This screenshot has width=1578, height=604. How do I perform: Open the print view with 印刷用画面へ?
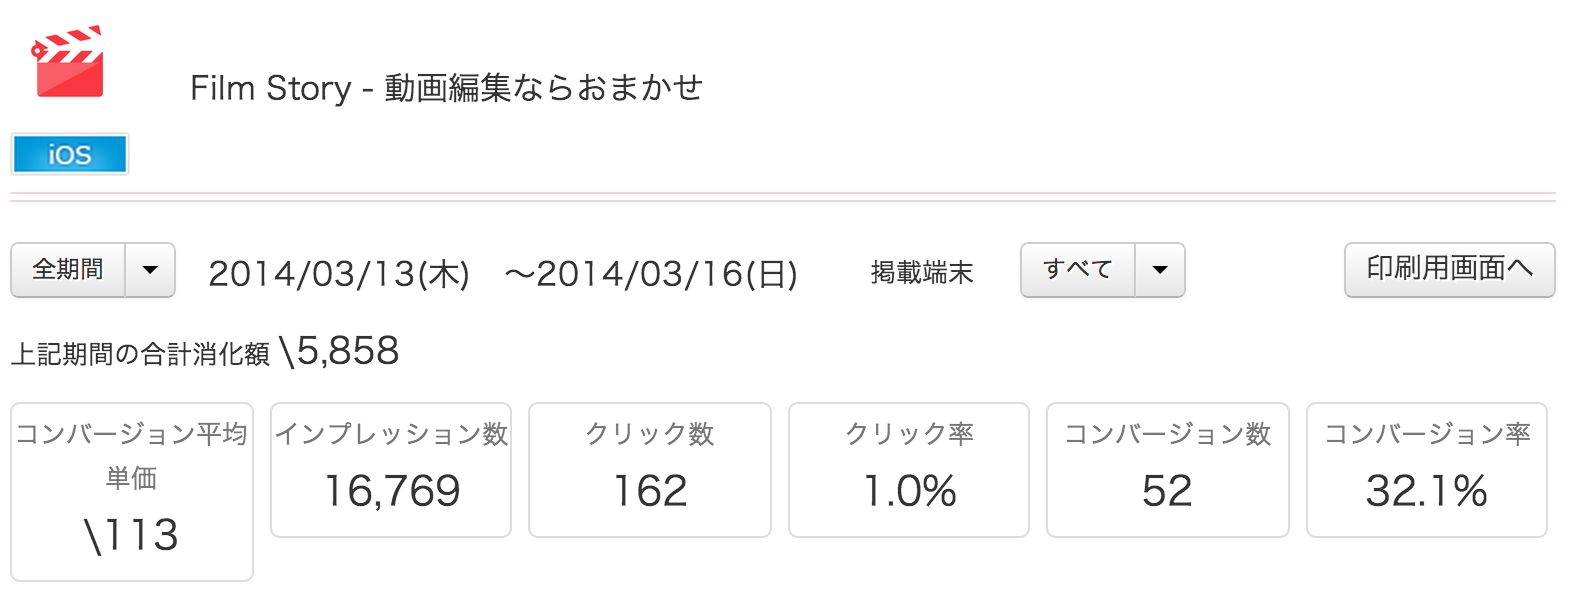point(1449,270)
